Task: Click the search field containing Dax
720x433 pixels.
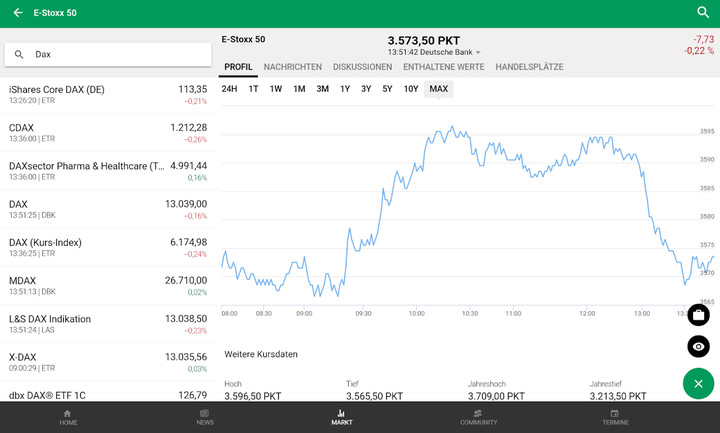Action: [x=108, y=54]
